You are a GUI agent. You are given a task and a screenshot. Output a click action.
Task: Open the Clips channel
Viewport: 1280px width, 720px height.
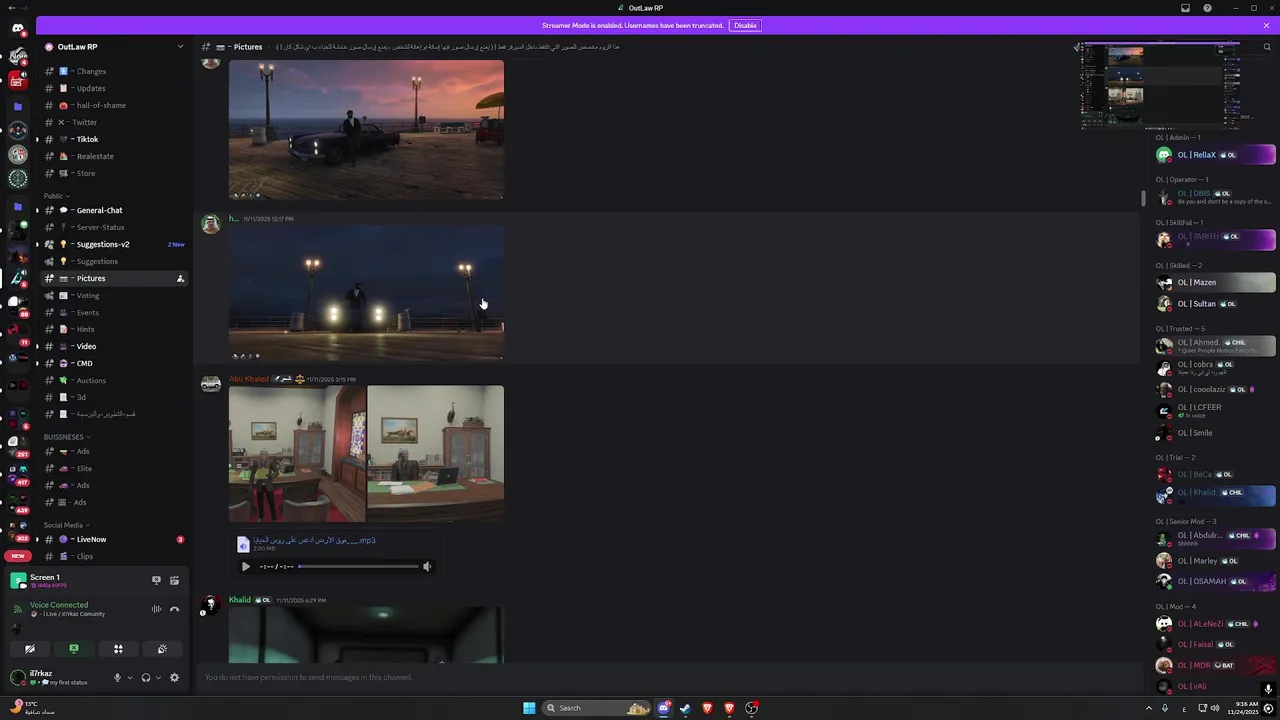pos(113,556)
